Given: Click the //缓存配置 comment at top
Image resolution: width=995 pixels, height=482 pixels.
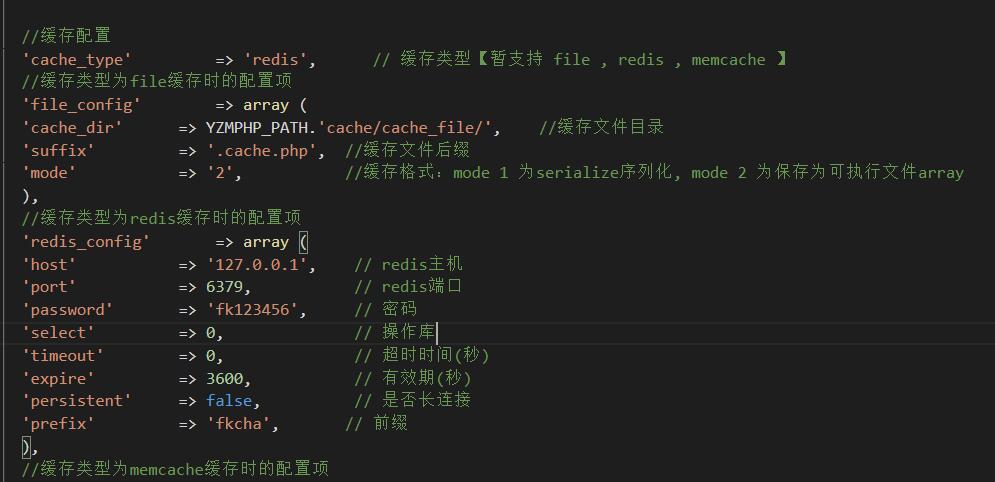Looking at the screenshot, I should tap(67, 36).
